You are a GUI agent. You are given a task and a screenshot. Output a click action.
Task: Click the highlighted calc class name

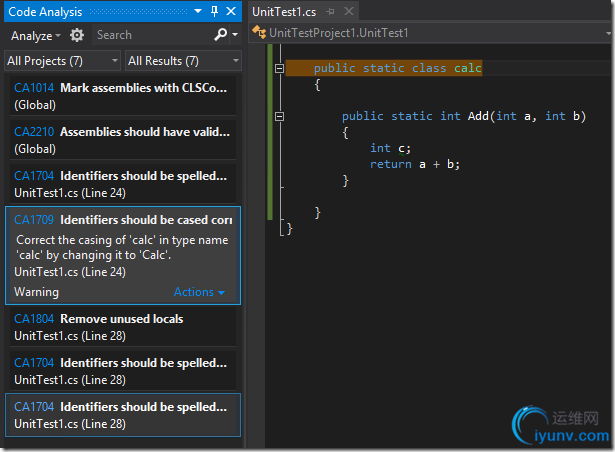tap(468, 68)
